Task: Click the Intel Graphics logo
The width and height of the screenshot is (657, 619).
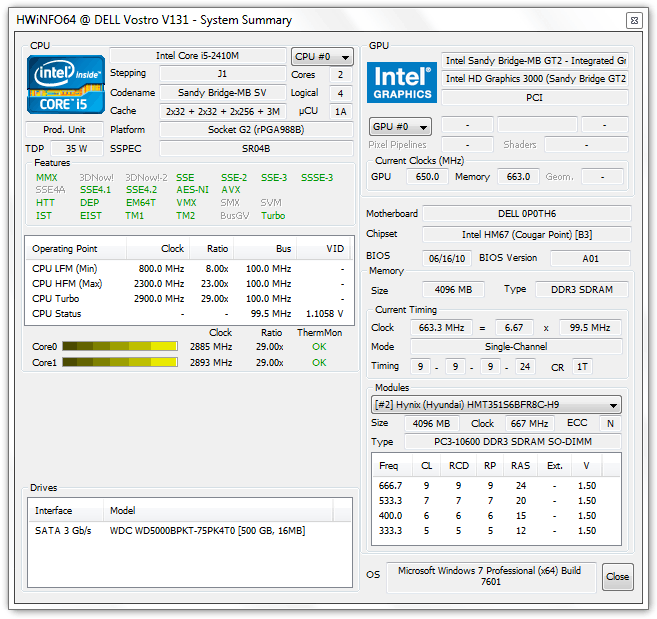Action: coord(402,82)
